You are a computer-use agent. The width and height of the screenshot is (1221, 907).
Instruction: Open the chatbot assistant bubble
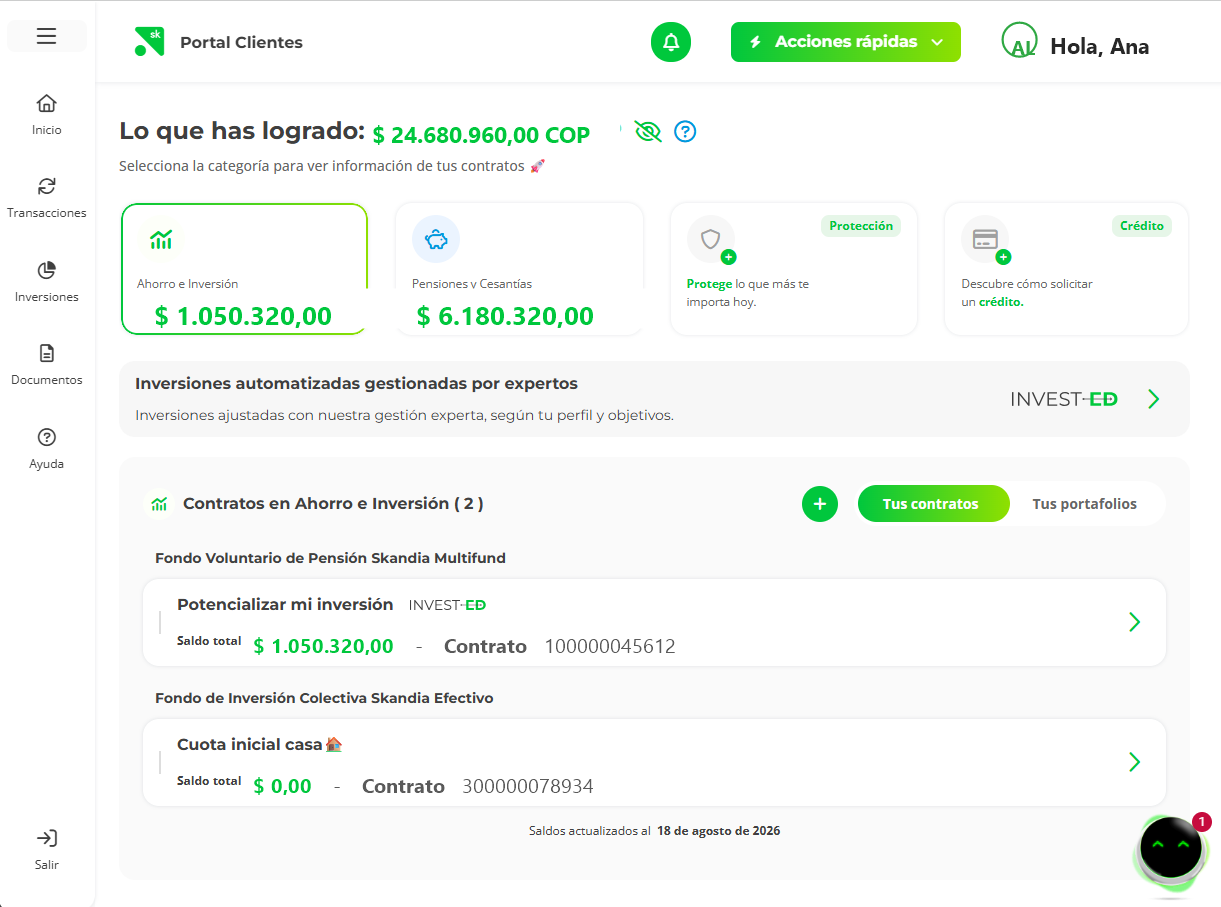pyautogui.click(x=1170, y=848)
